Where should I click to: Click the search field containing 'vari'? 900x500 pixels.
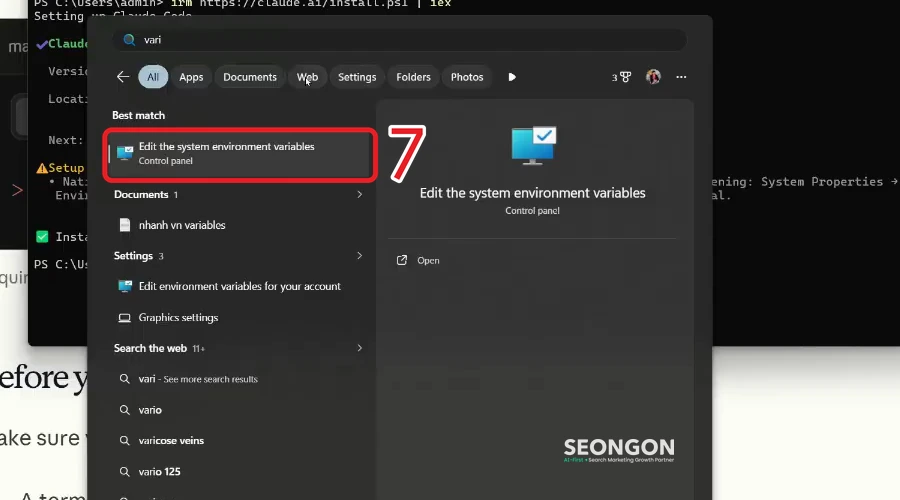pyautogui.click(x=399, y=40)
